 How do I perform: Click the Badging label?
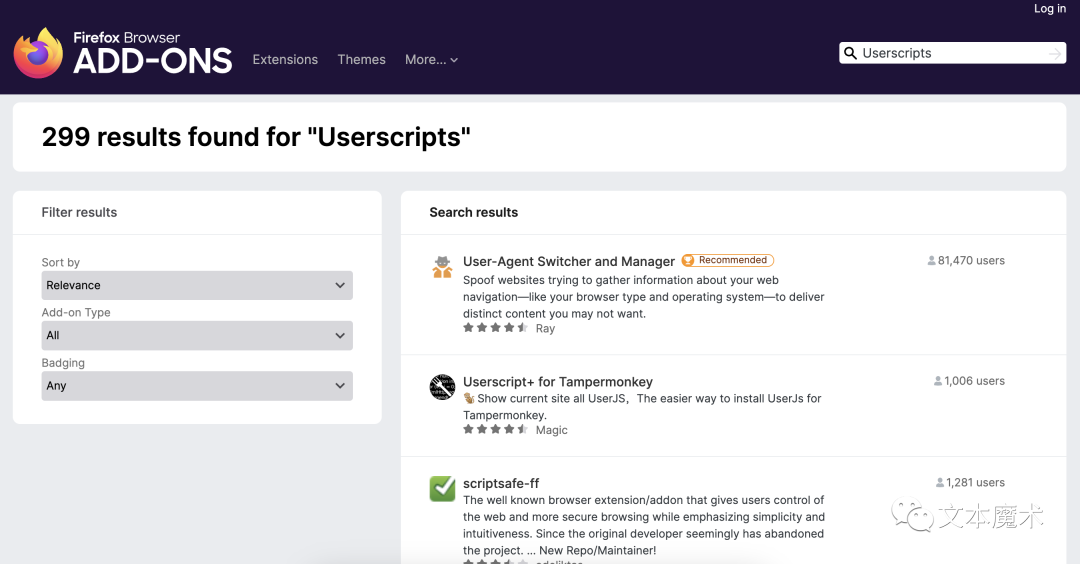coord(63,363)
